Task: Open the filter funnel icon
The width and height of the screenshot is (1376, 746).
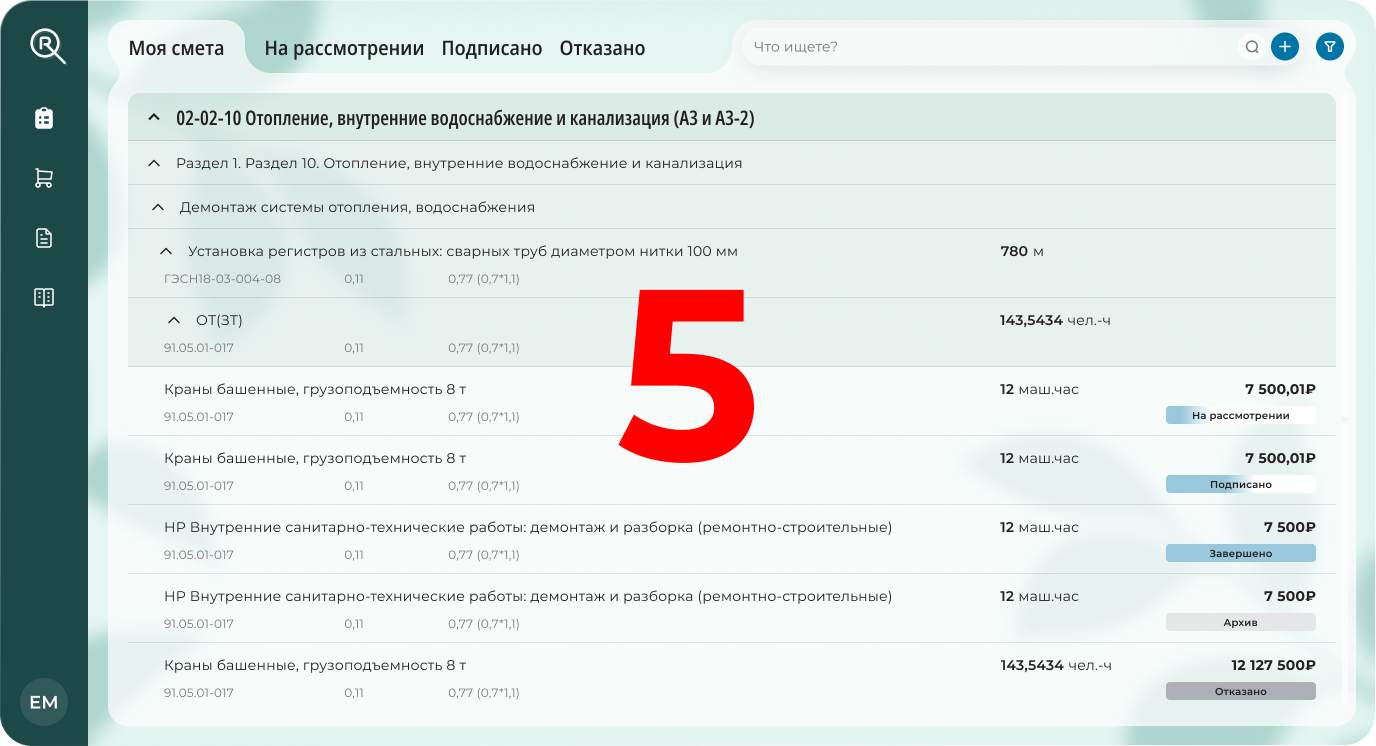Action: (x=1329, y=46)
